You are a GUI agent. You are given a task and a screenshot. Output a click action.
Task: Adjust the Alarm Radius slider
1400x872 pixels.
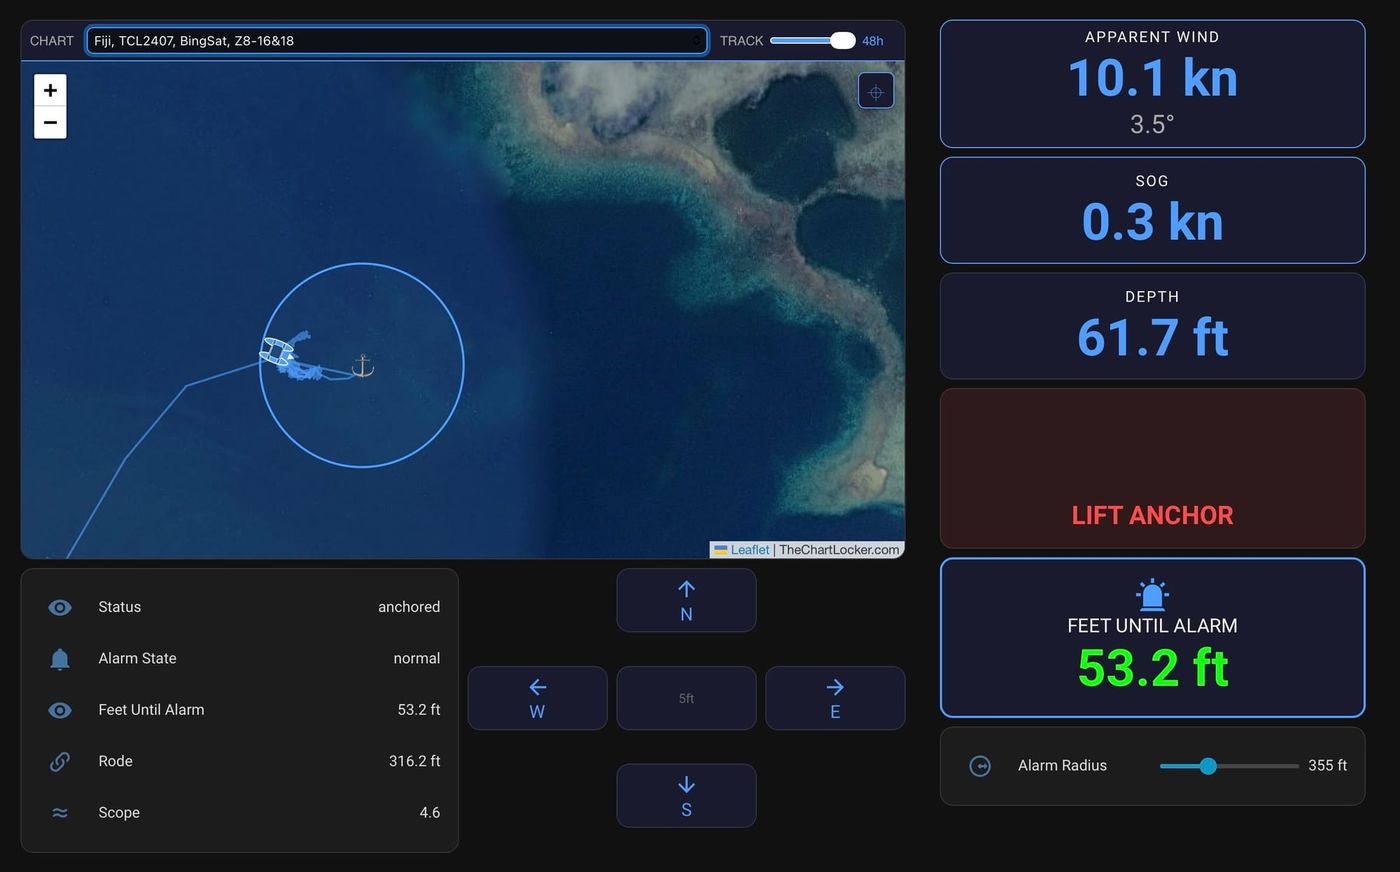pyautogui.click(x=1229, y=766)
